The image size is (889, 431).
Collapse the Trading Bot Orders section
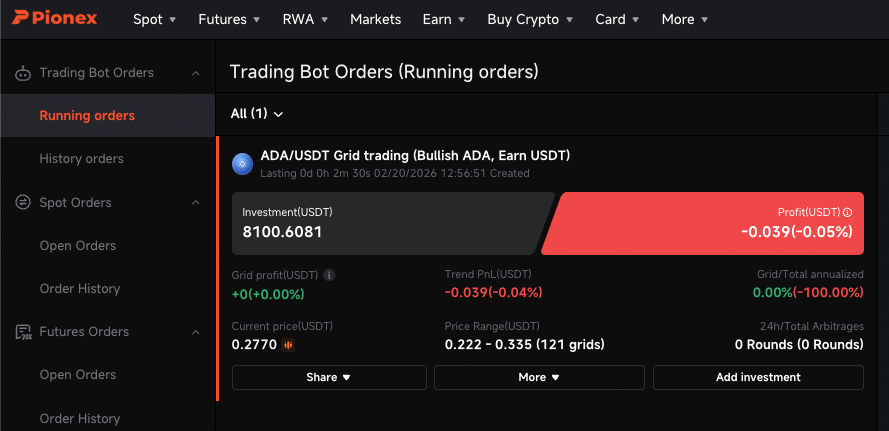[196, 73]
